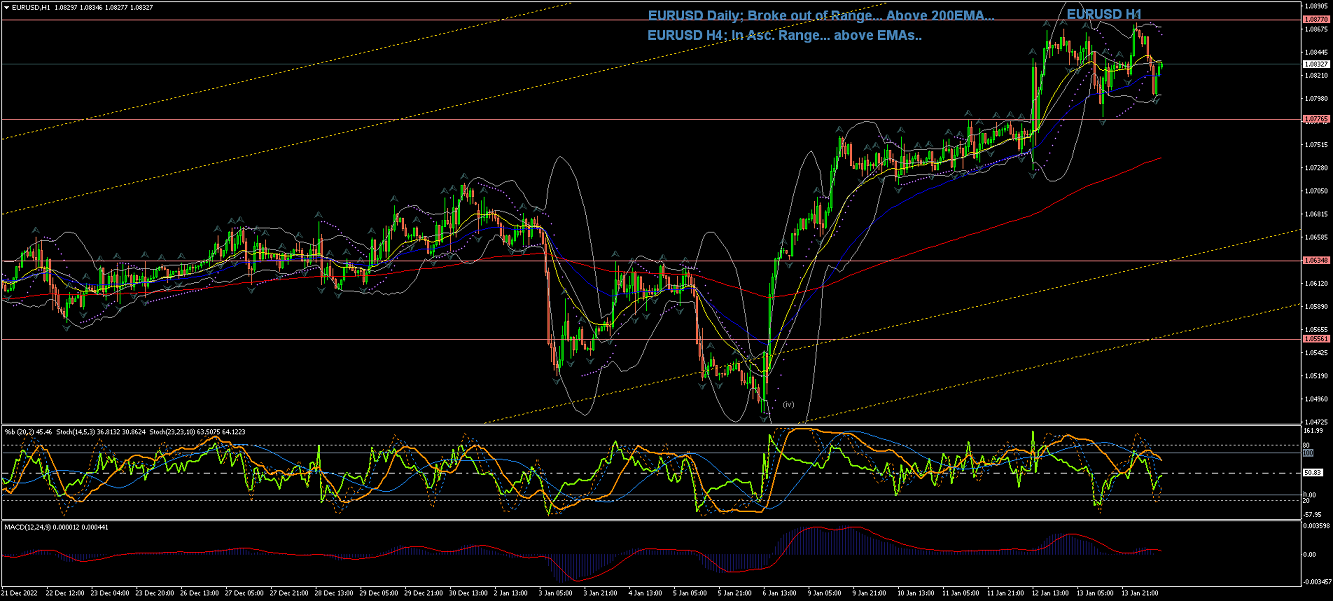Click the -57.95 oscillator scale value

point(1312,514)
